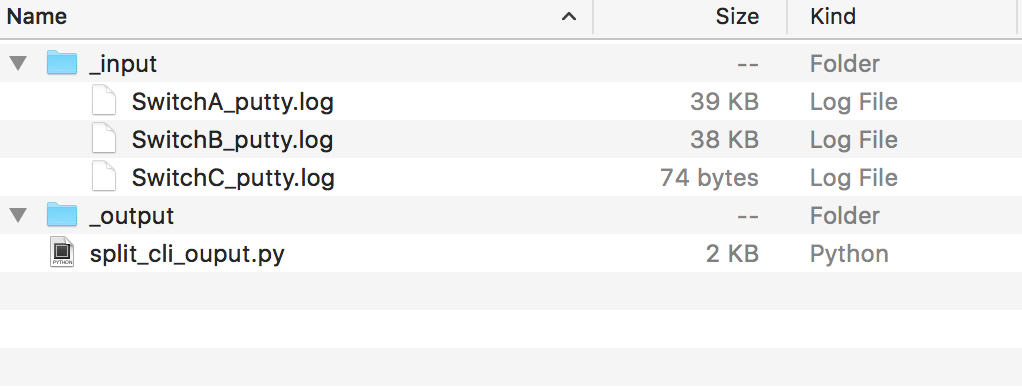Select the _output folder name
1022x390 pixels.
point(132,216)
